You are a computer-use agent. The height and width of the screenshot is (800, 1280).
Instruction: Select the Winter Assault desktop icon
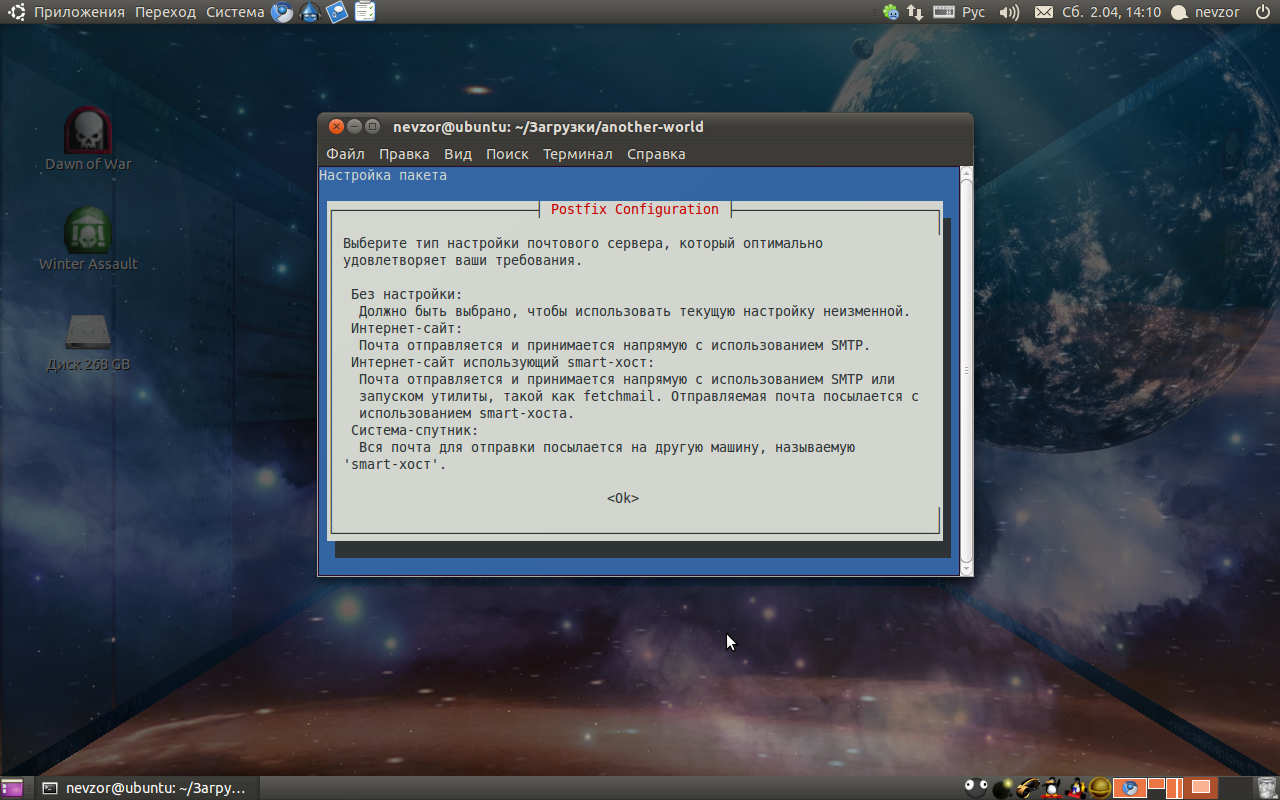[x=88, y=238]
